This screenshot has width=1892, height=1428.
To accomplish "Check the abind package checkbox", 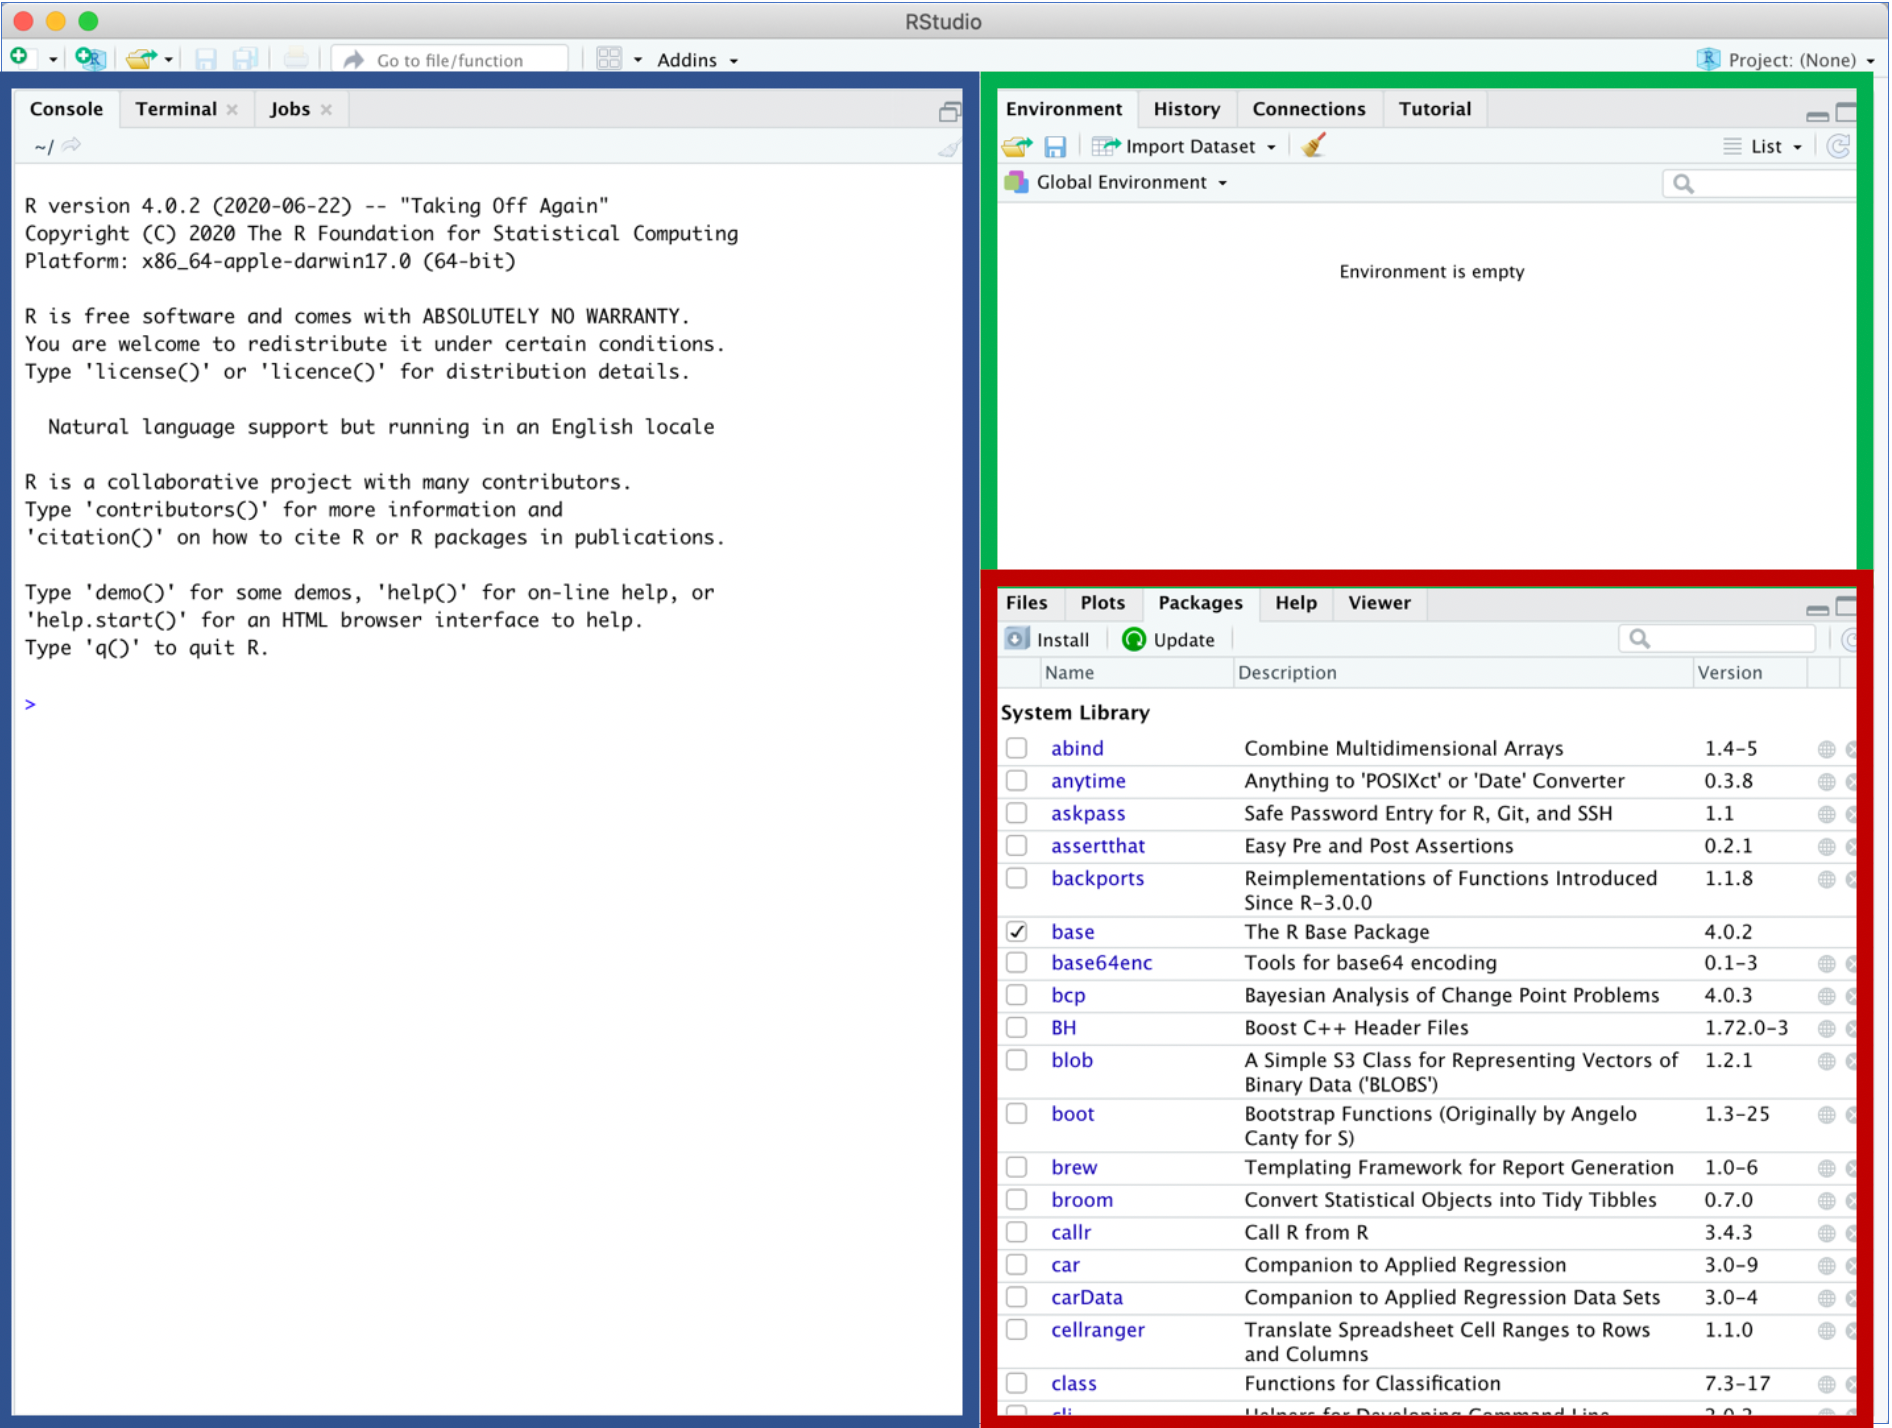I will 1017,748.
